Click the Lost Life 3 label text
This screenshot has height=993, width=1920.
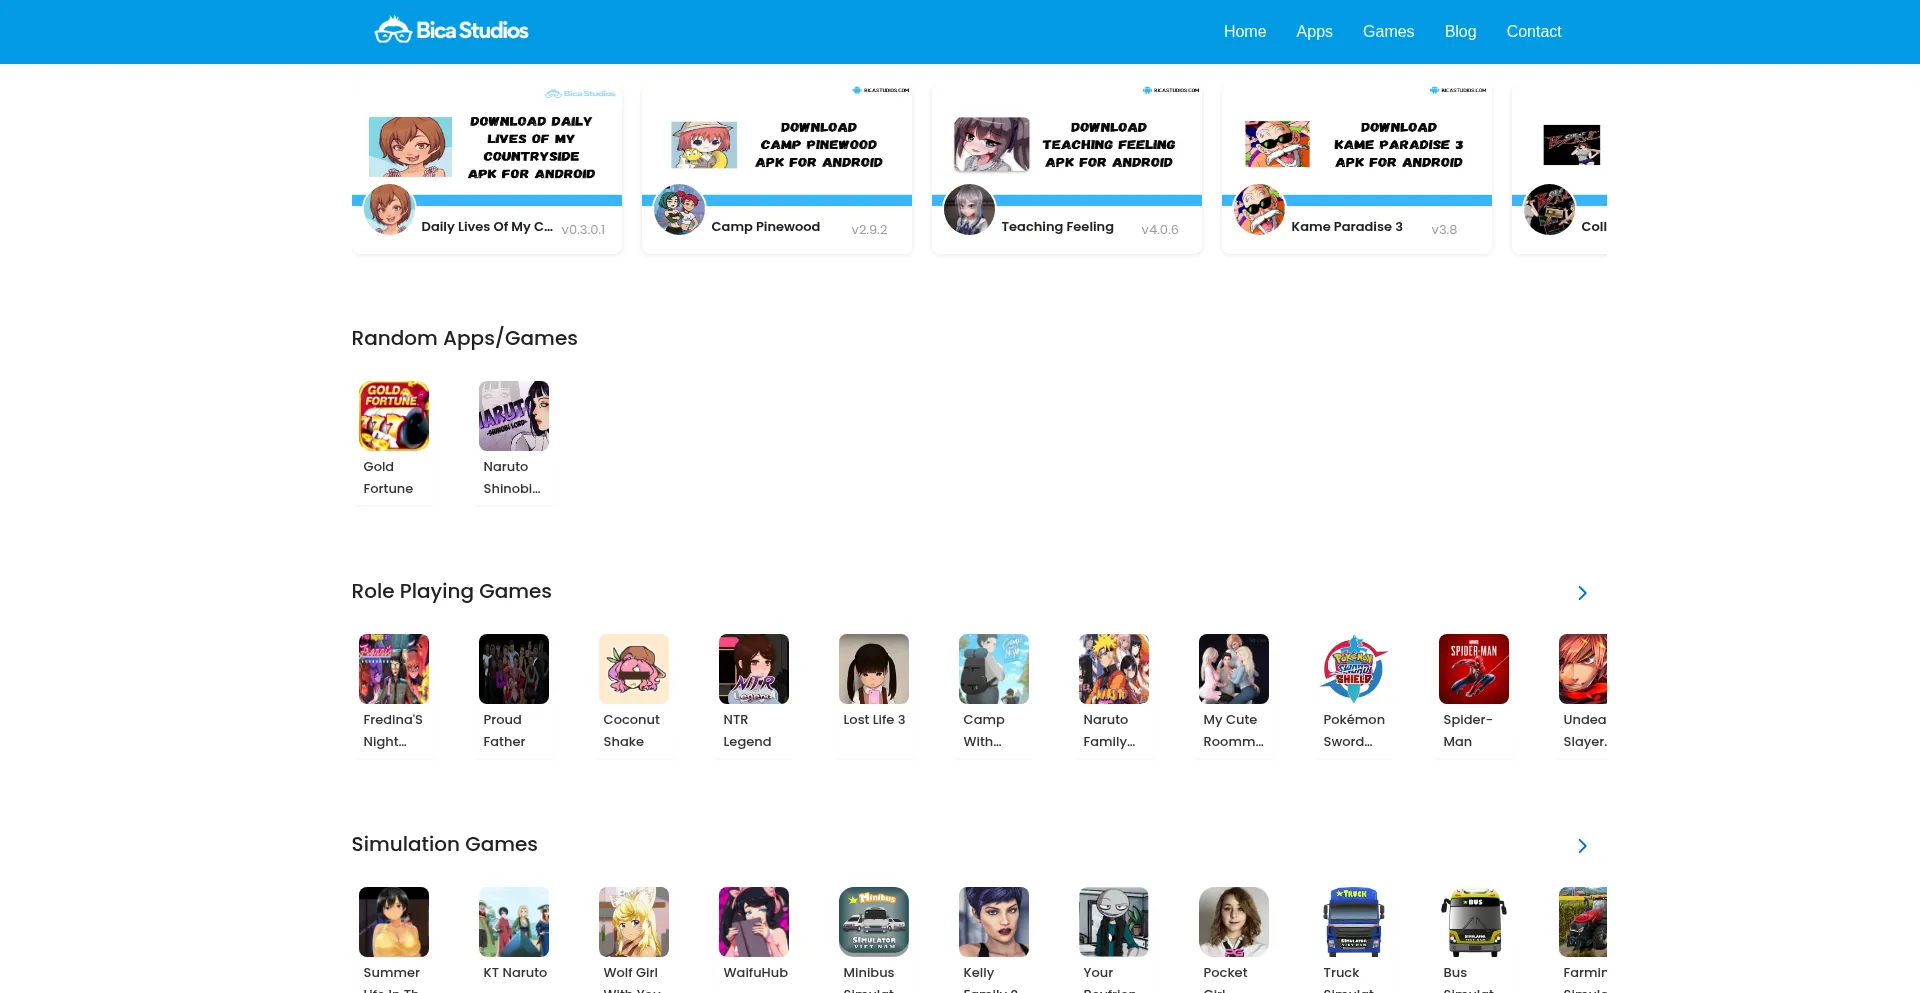coord(874,720)
